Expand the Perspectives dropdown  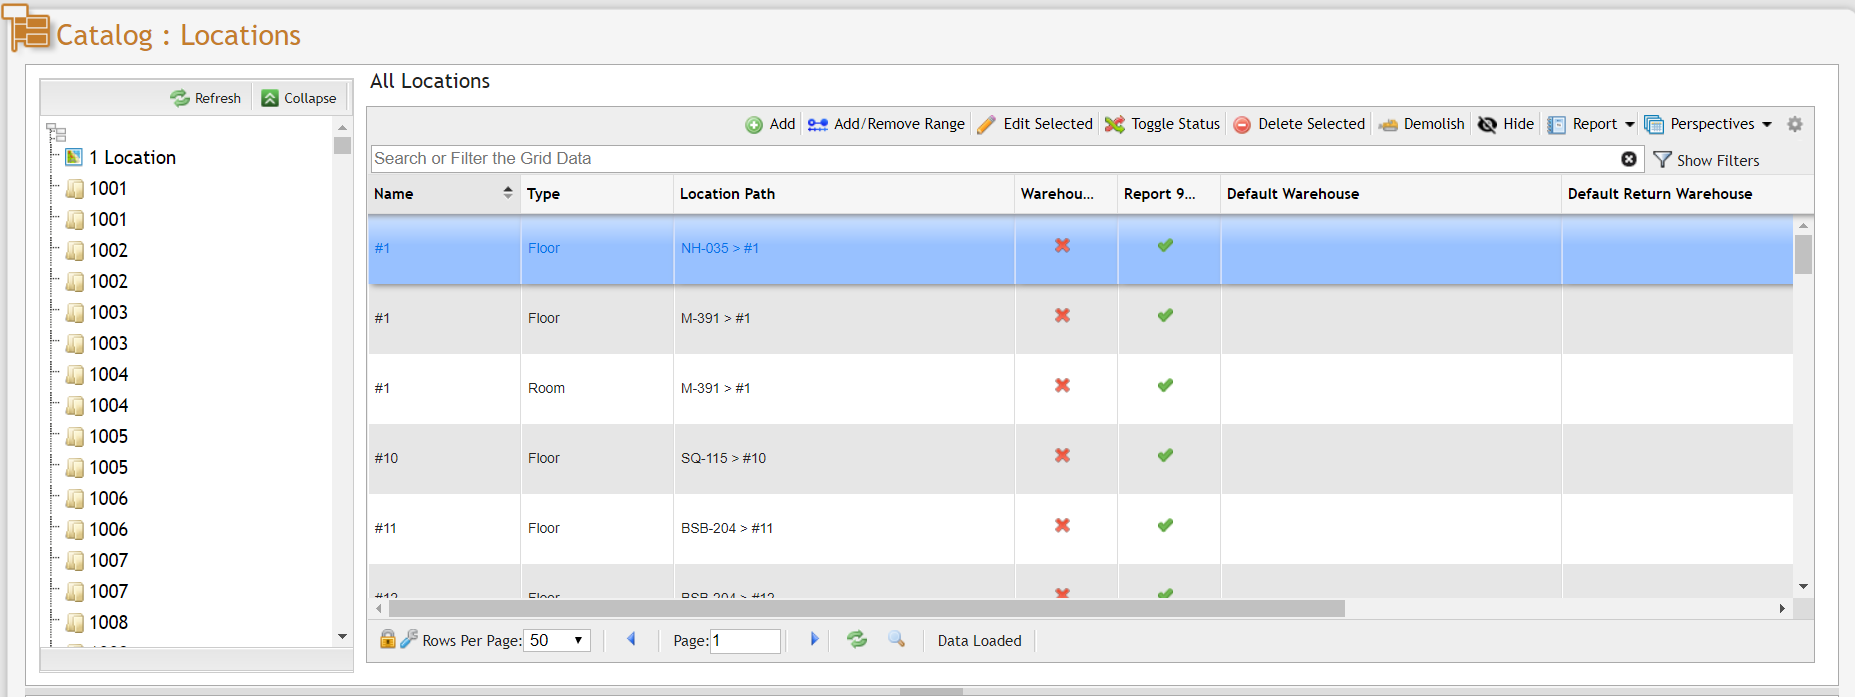pos(1708,124)
